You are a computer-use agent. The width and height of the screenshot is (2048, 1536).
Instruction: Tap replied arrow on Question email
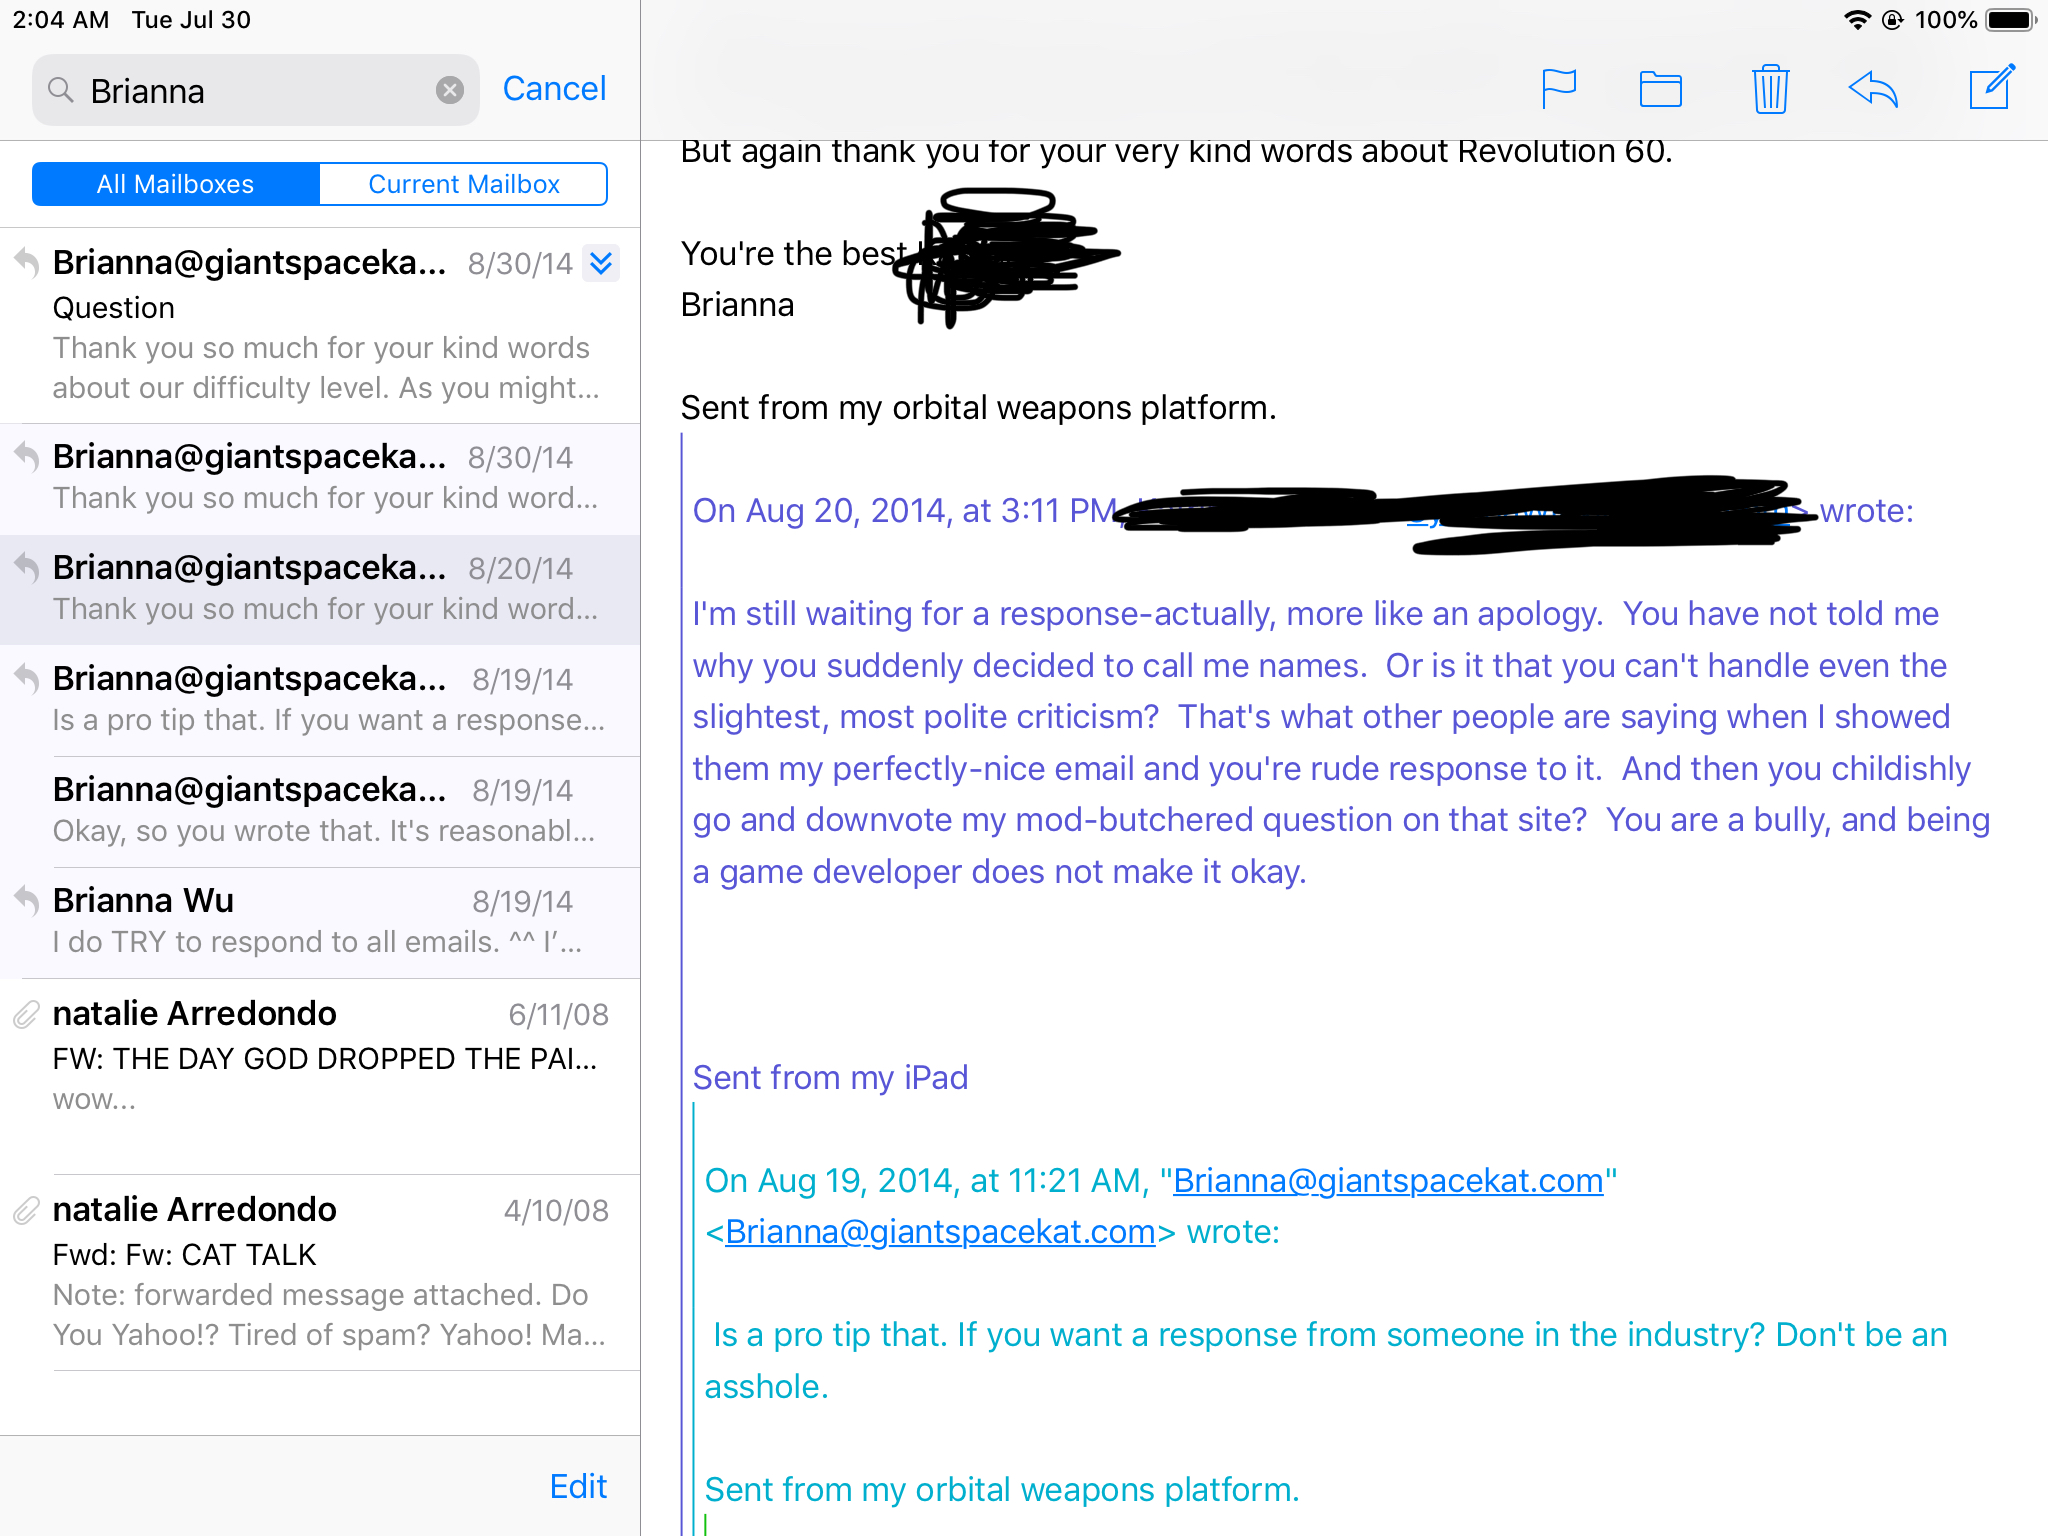coord(27,263)
